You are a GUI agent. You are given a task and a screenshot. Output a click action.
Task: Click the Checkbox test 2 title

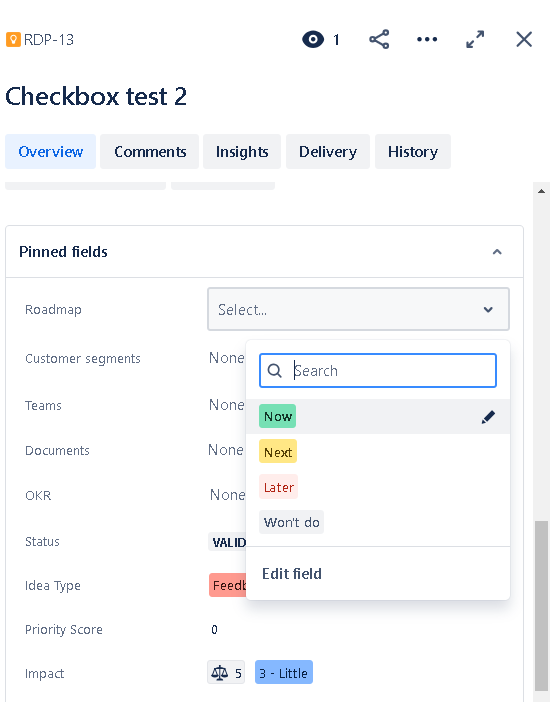pos(96,96)
